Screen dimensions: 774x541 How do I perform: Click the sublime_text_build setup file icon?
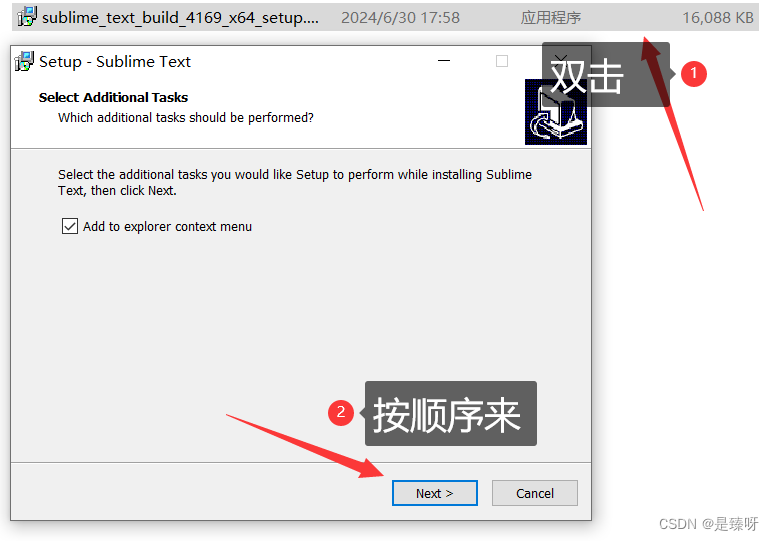pos(27,17)
